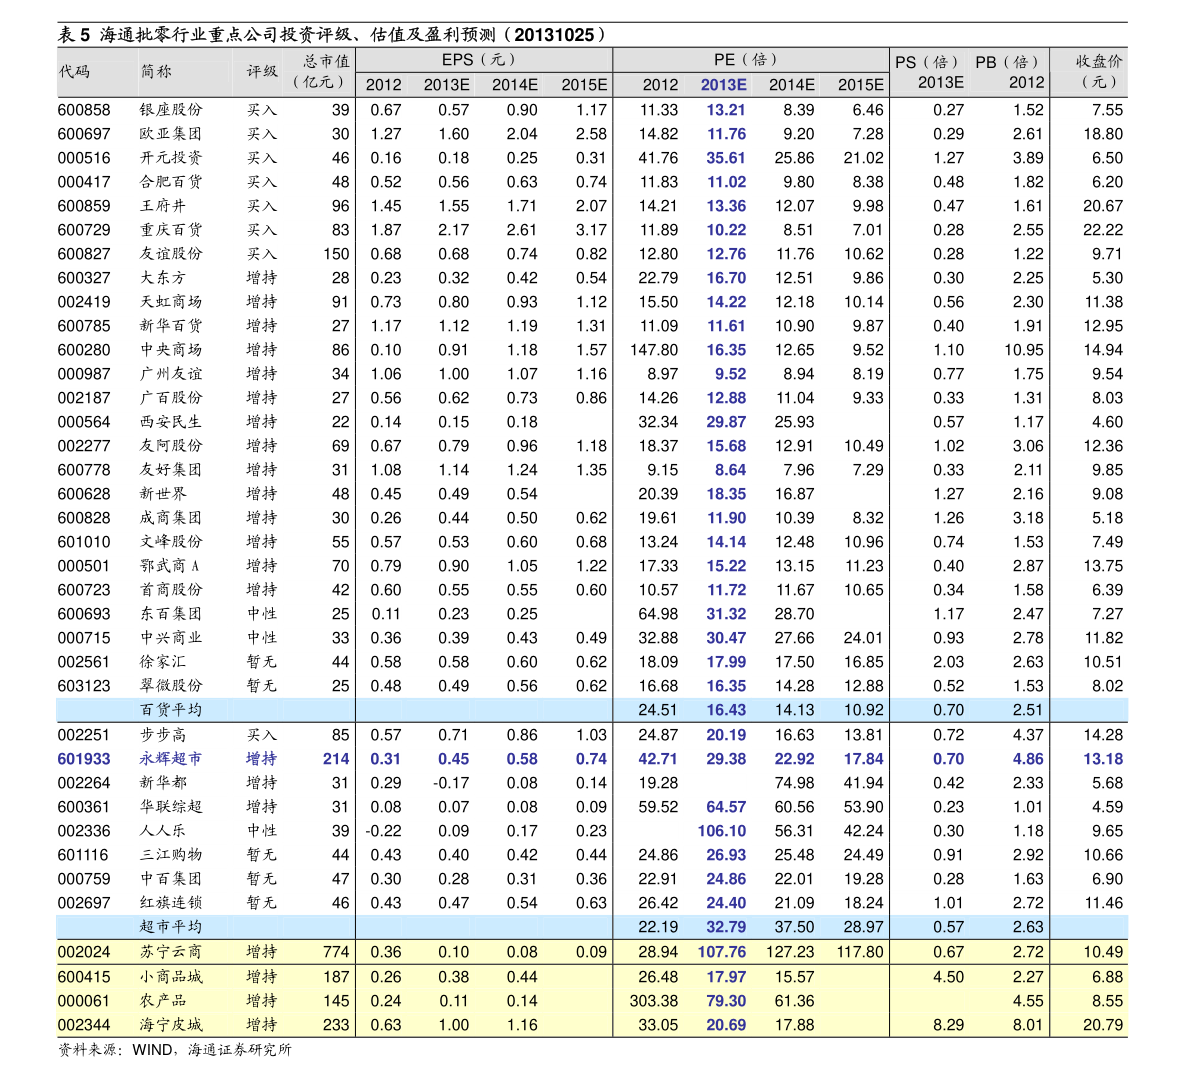
Task: Select company name 步步高
Action: point(163,735)
